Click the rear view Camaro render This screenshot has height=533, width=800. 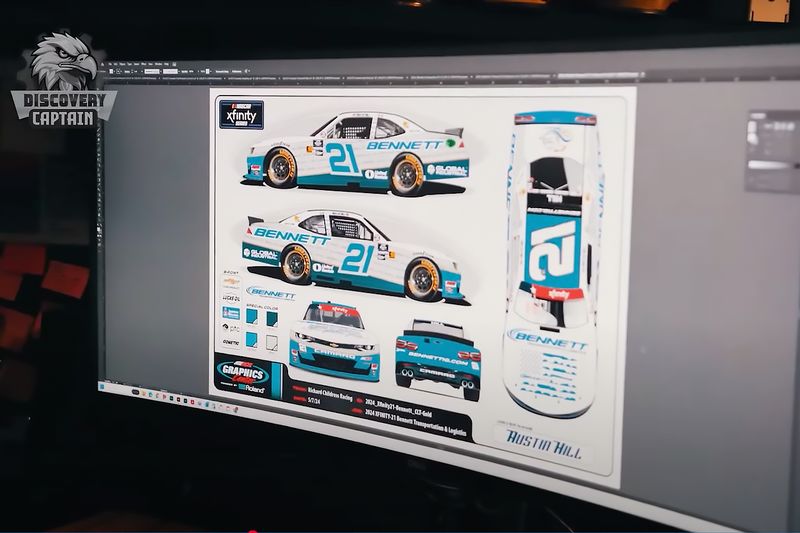pyautogui.click(x=436, y=351)
